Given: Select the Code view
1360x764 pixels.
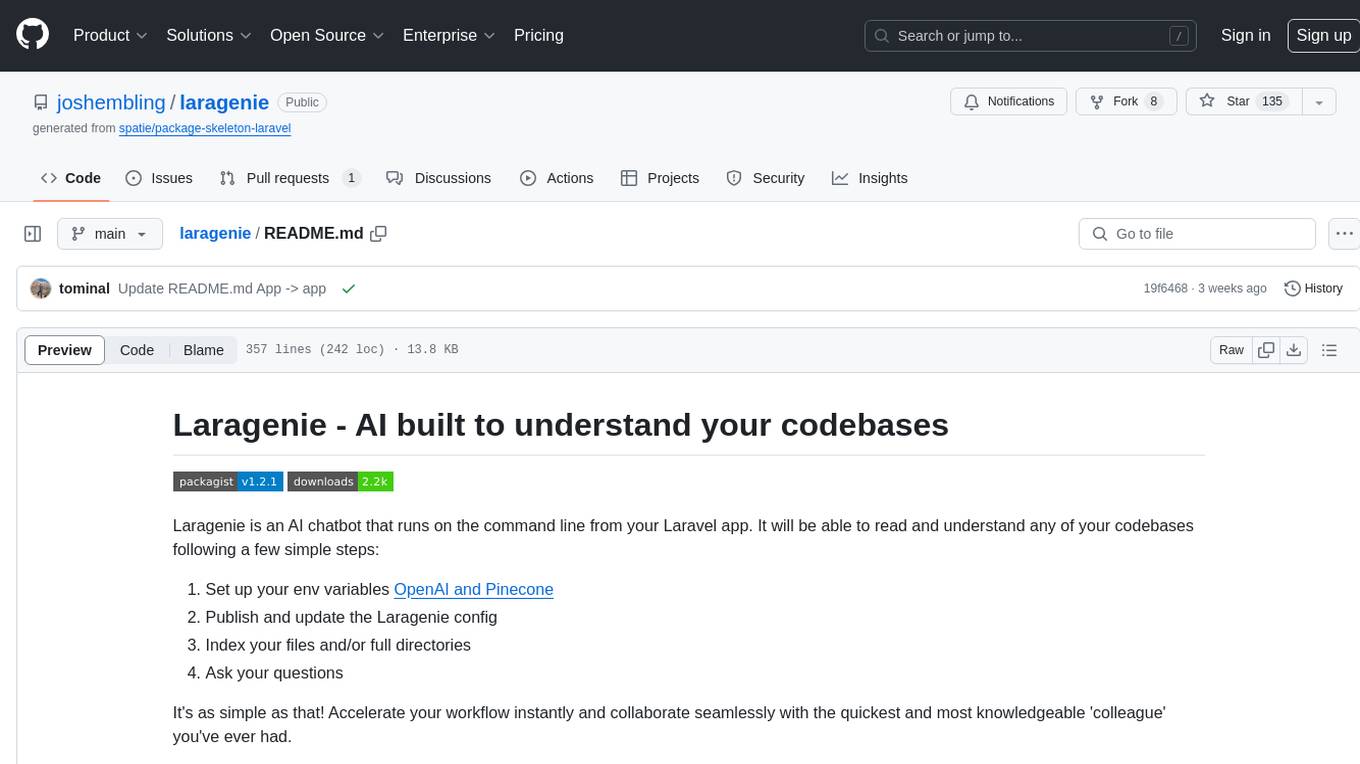Looking at the screenshot, I should pyautogui.click(x=137, y=350).
